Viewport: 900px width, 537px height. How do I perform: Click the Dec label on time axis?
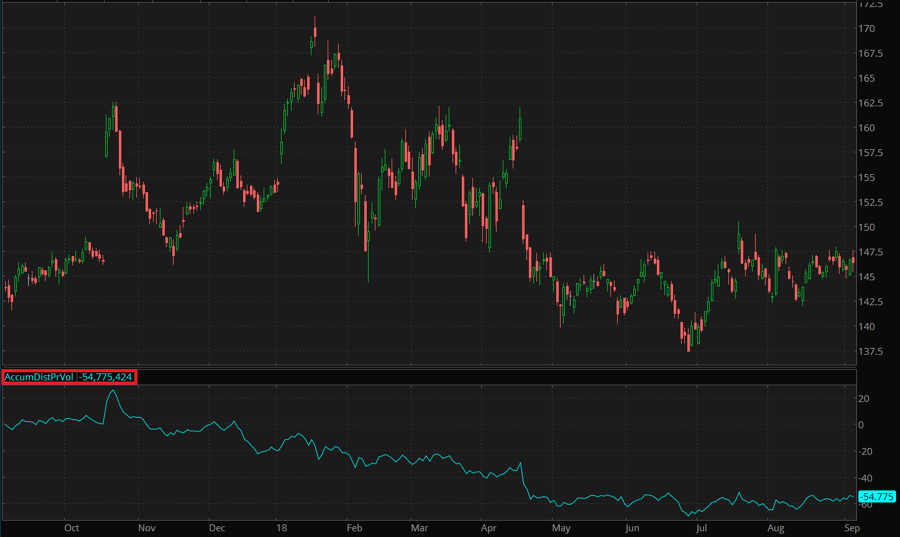point(217,526)
